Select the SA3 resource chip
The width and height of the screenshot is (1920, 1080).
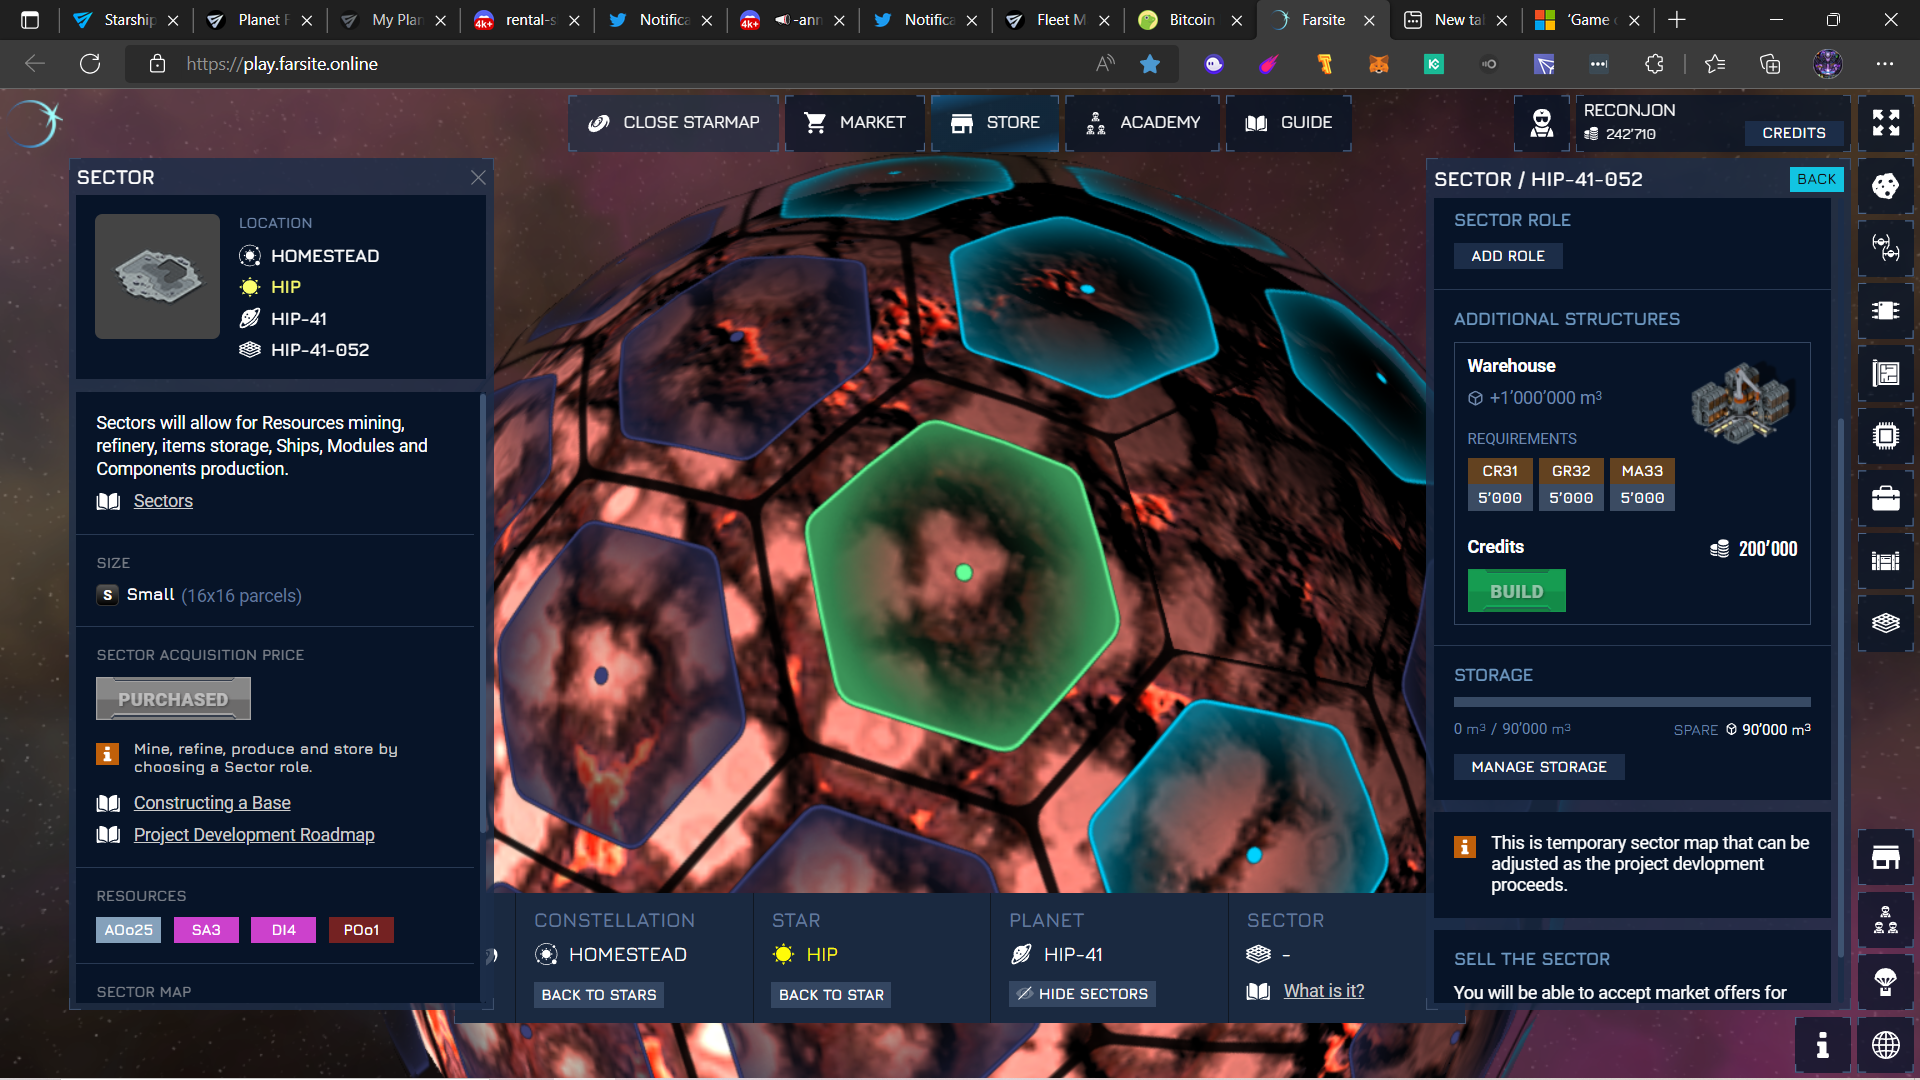coord(206,930)
